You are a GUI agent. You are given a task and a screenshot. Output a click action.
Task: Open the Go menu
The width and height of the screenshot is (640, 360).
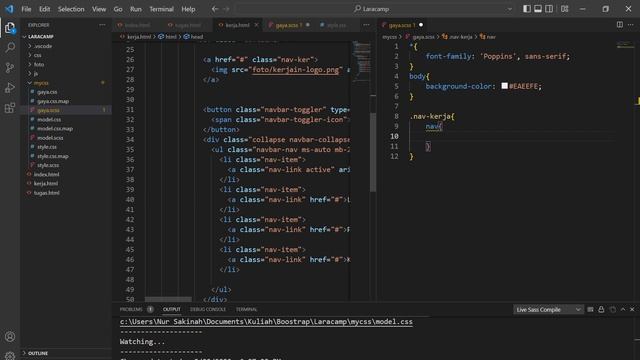(x=118, y=9)
